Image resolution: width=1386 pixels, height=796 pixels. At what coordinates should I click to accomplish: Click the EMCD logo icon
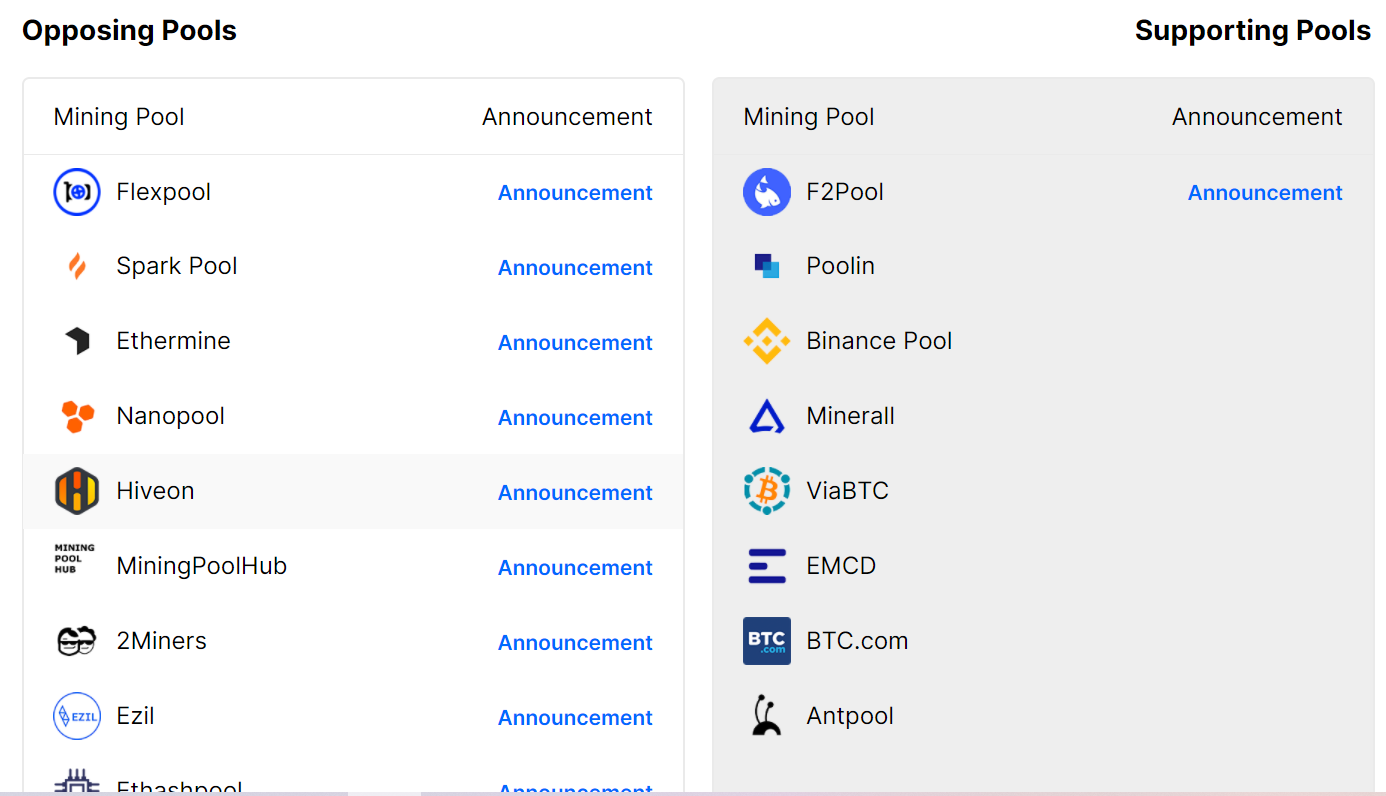pos(767,566)
